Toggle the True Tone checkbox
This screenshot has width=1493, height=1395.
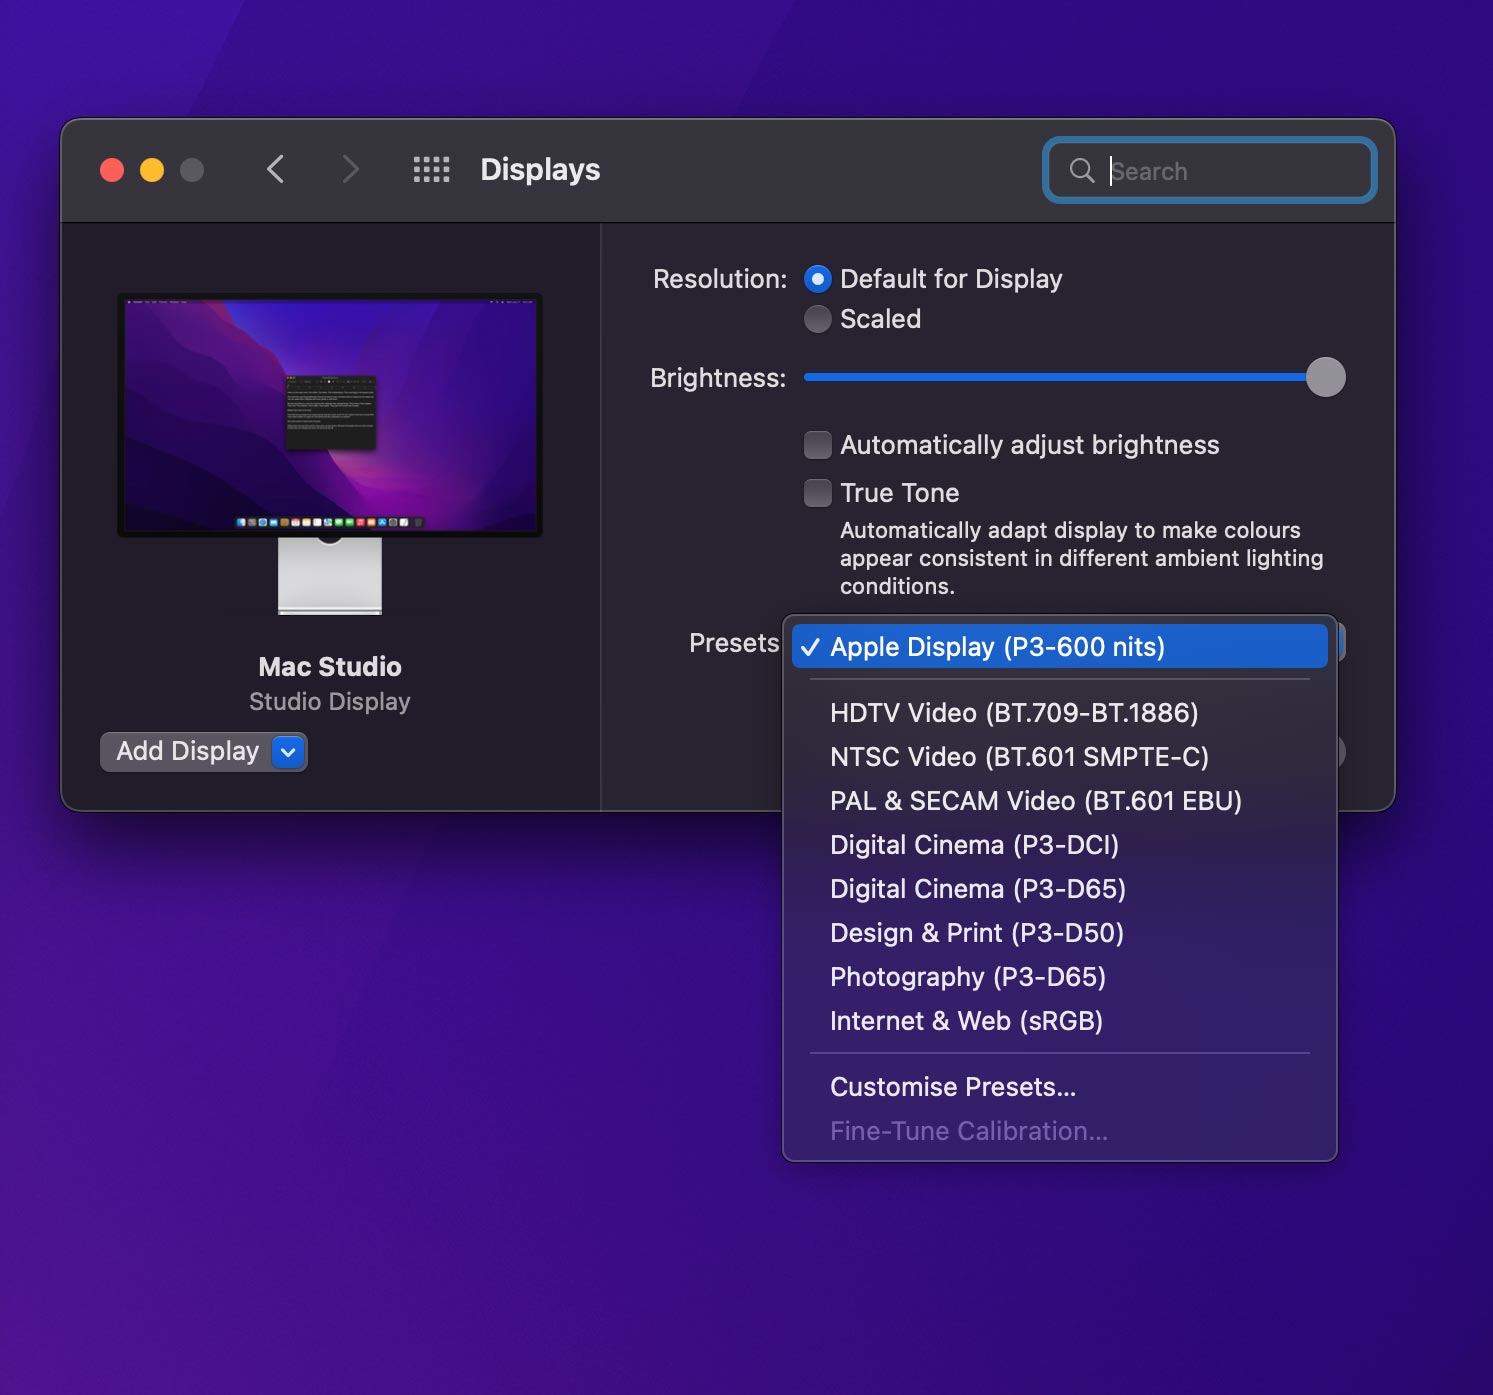(x=818, y=493)
